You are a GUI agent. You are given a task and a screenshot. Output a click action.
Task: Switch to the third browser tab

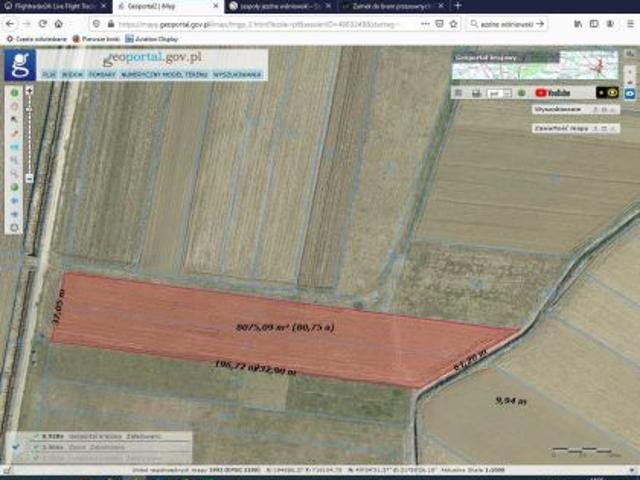280,6
